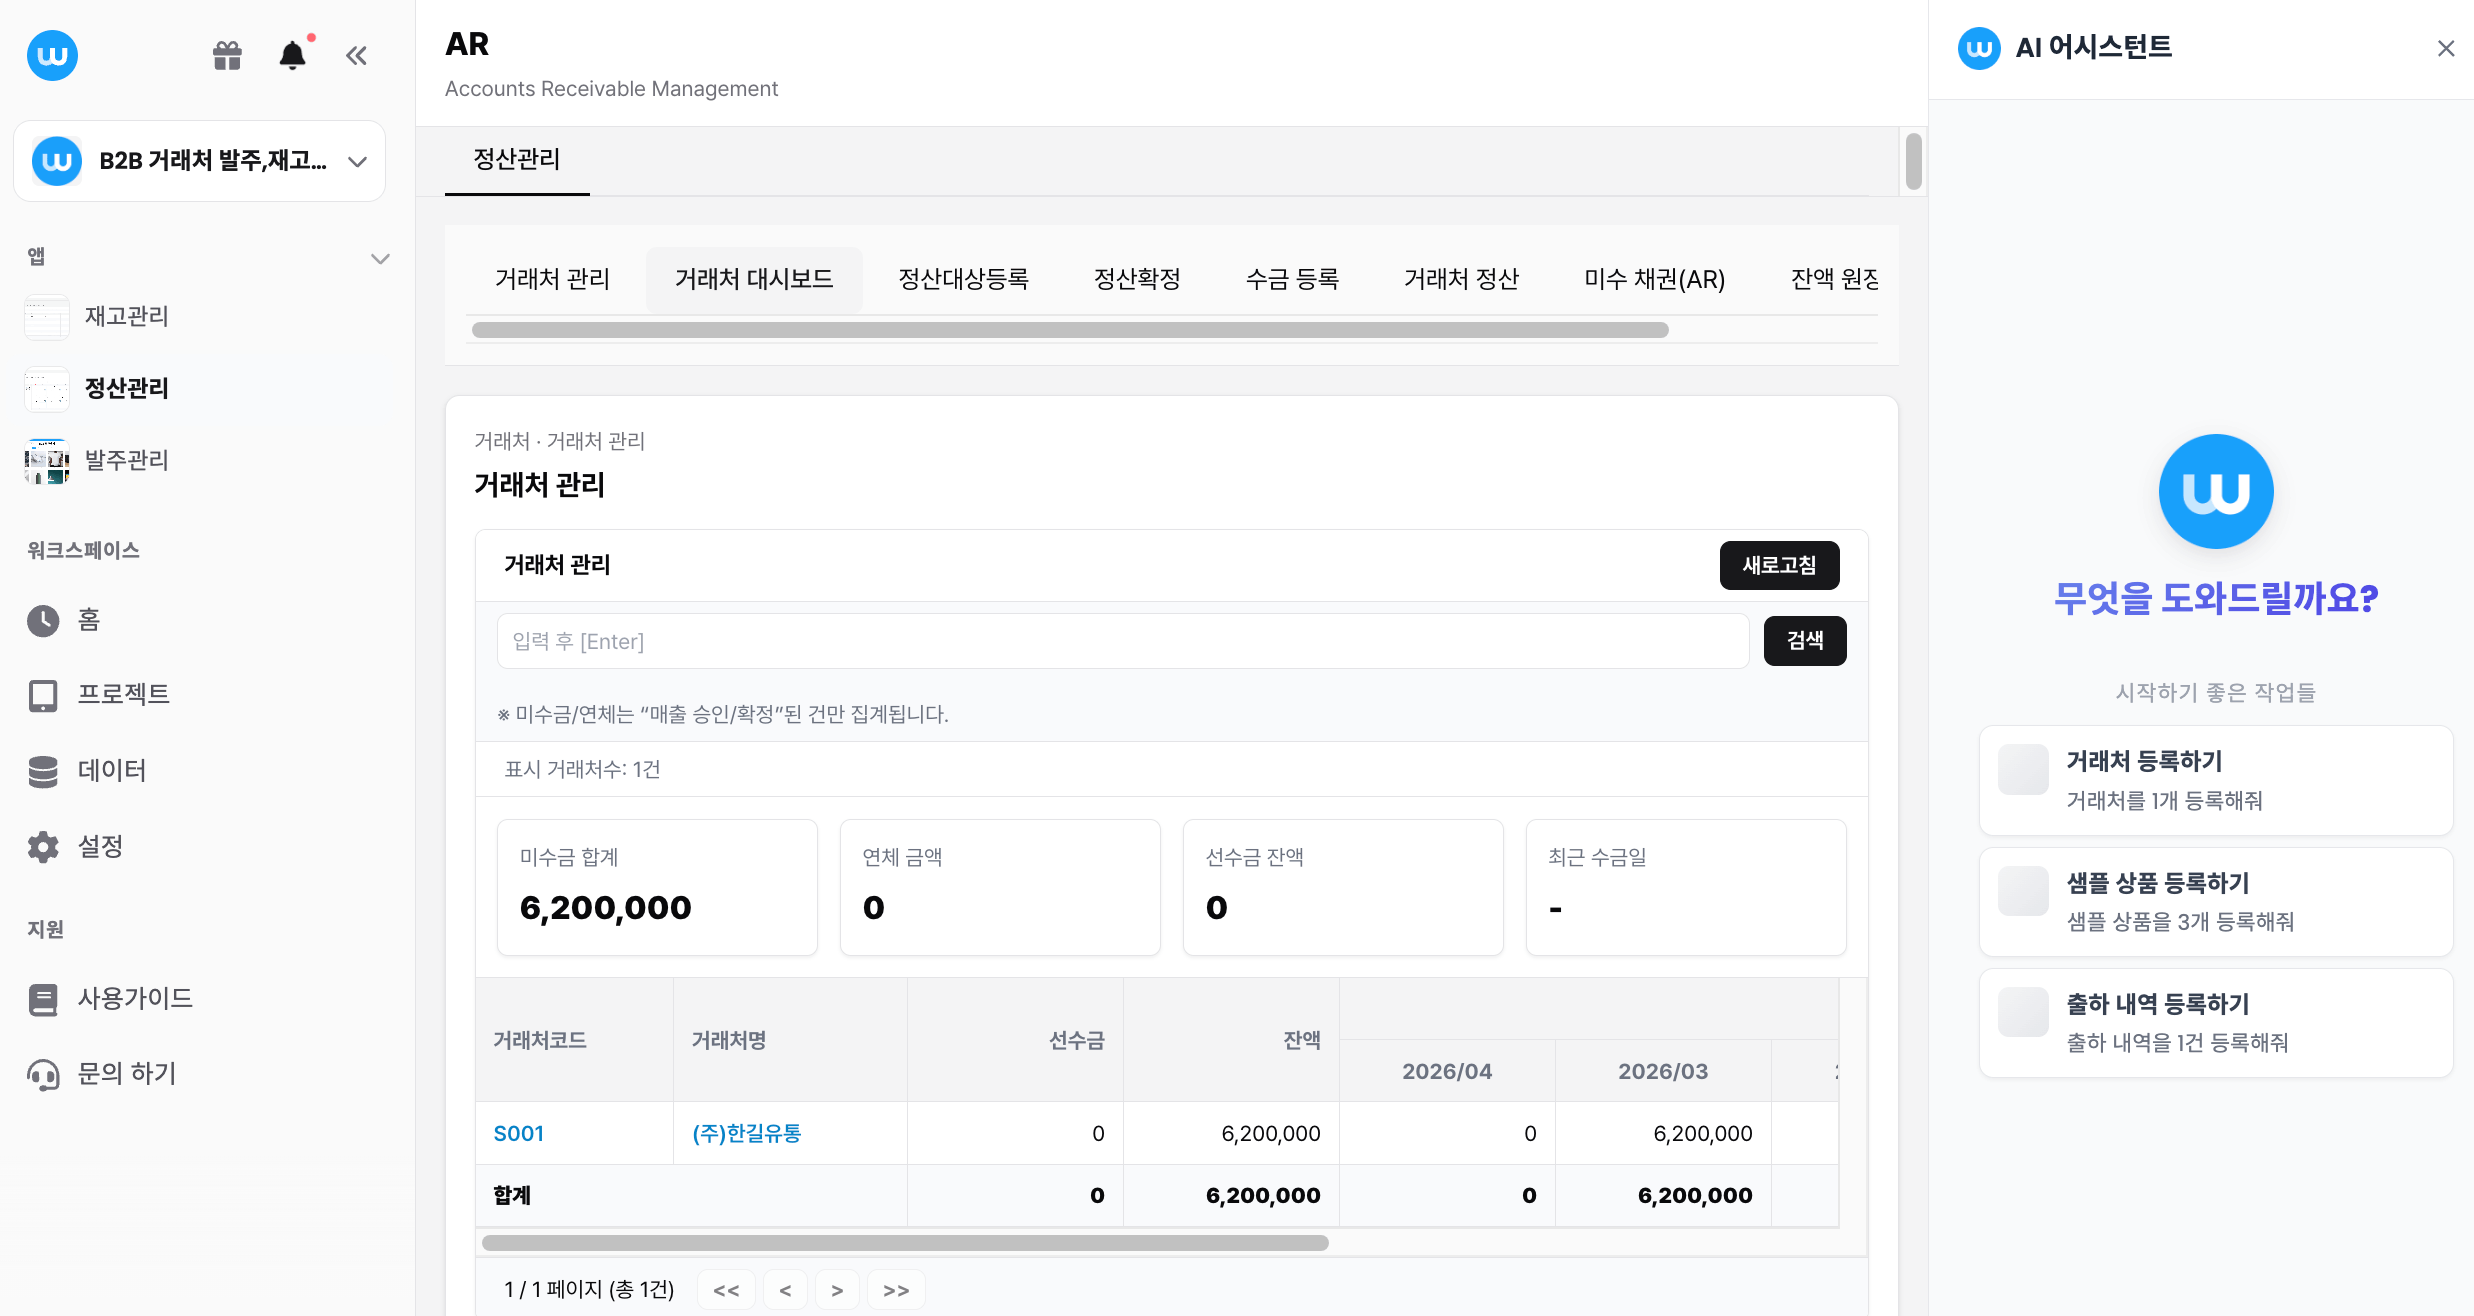Screen dimensions: 2474x1316
Task: Open 설정 with the gear icon
Action: tap(100, 846)
